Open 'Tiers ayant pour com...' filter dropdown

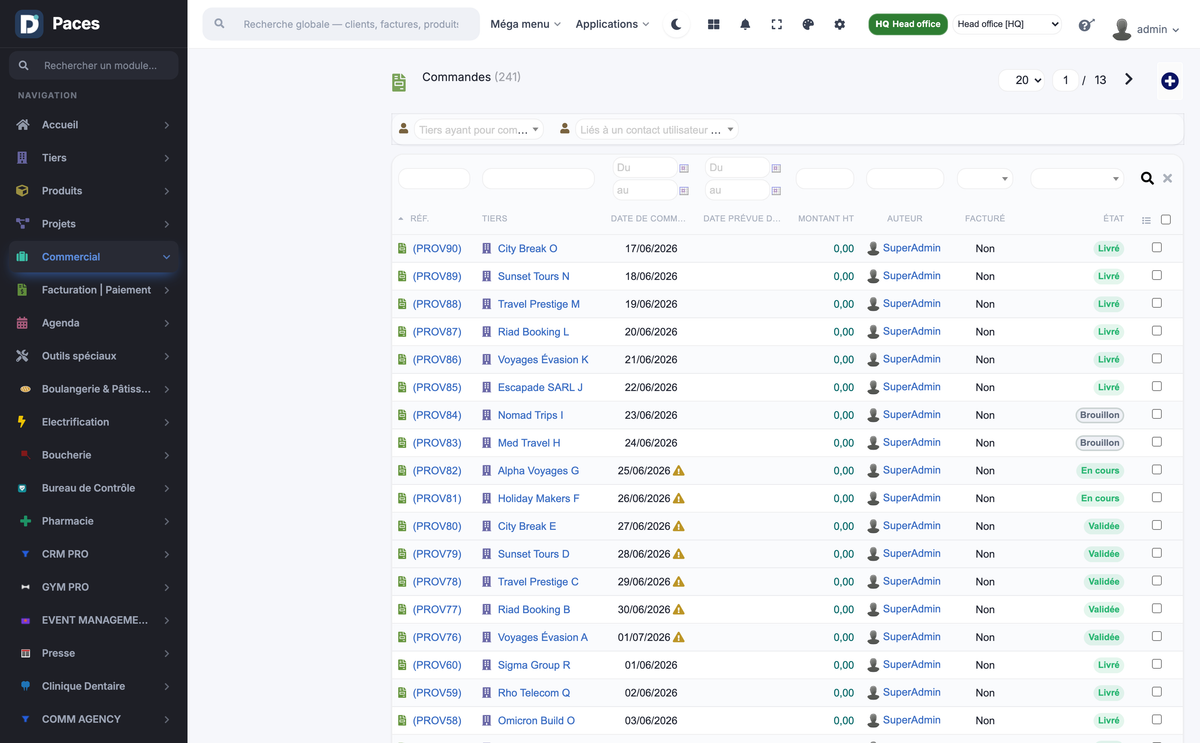pos(479,129)
